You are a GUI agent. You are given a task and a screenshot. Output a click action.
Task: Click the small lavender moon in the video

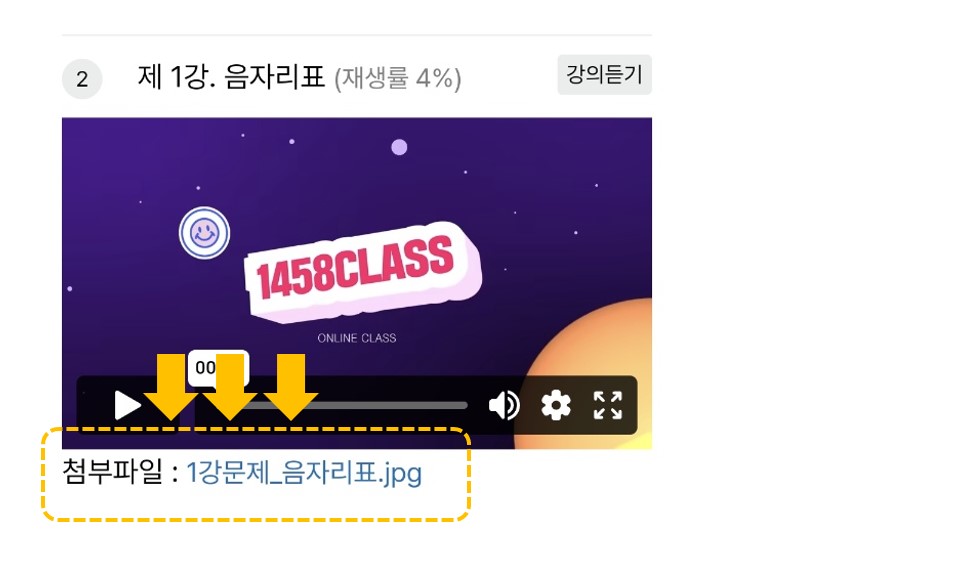tap(399, 148)
